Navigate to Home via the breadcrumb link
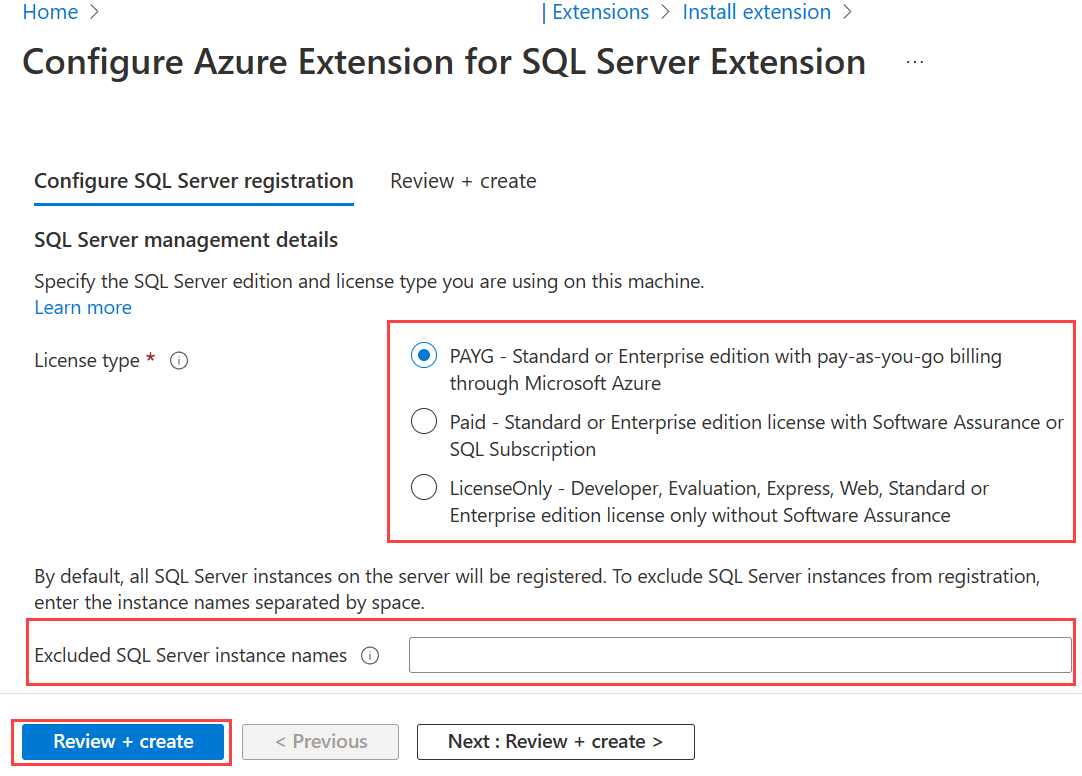The width and height of the screenshot is (1082, 776). [50, 12]
